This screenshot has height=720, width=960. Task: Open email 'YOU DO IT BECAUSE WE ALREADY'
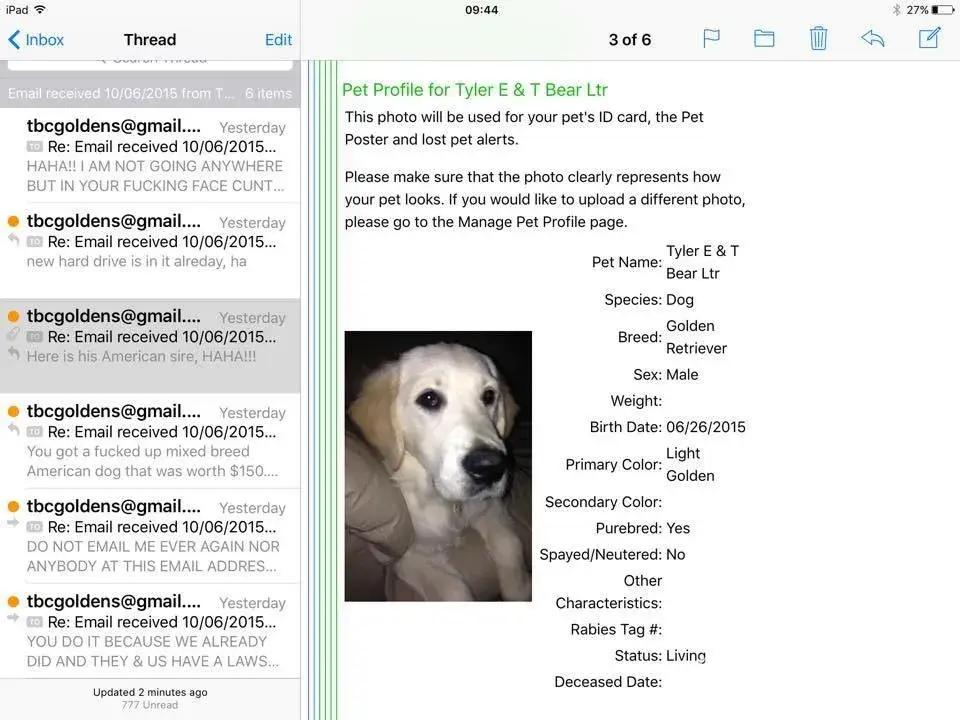click(x=150, y=631)
